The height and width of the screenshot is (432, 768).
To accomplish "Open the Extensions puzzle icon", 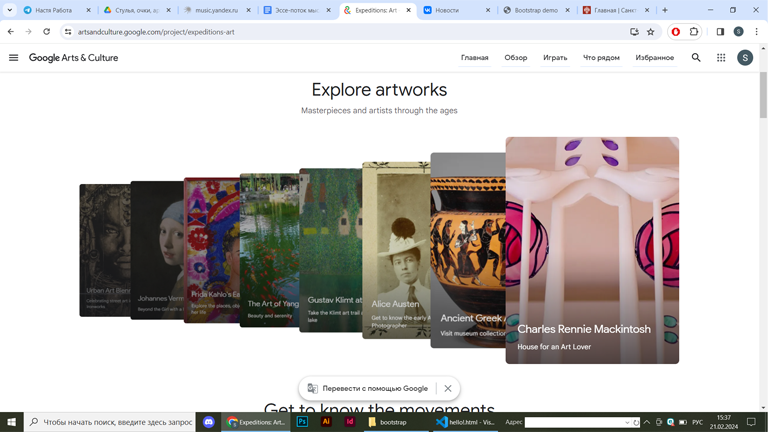I will [694, 32].
